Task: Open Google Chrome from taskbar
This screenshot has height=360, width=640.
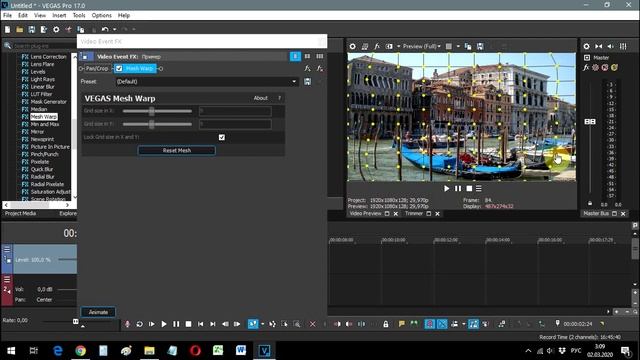Action: click(x=80, y=351)
